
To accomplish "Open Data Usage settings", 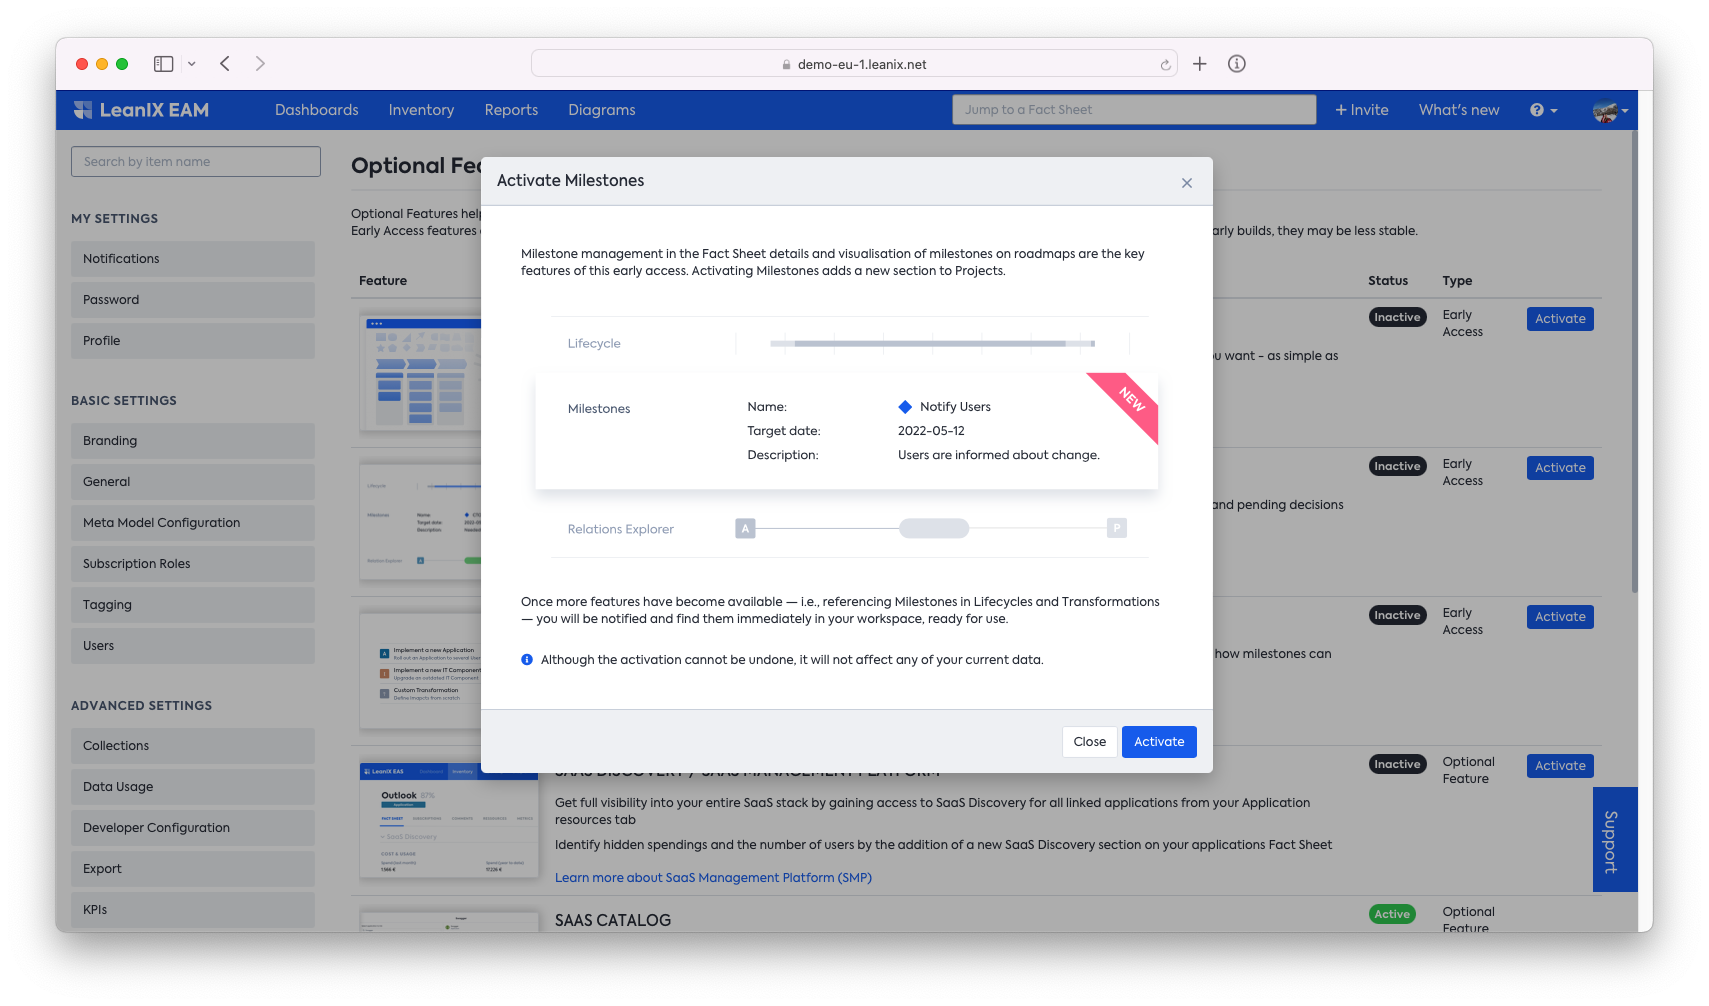I will pos(193,787).
